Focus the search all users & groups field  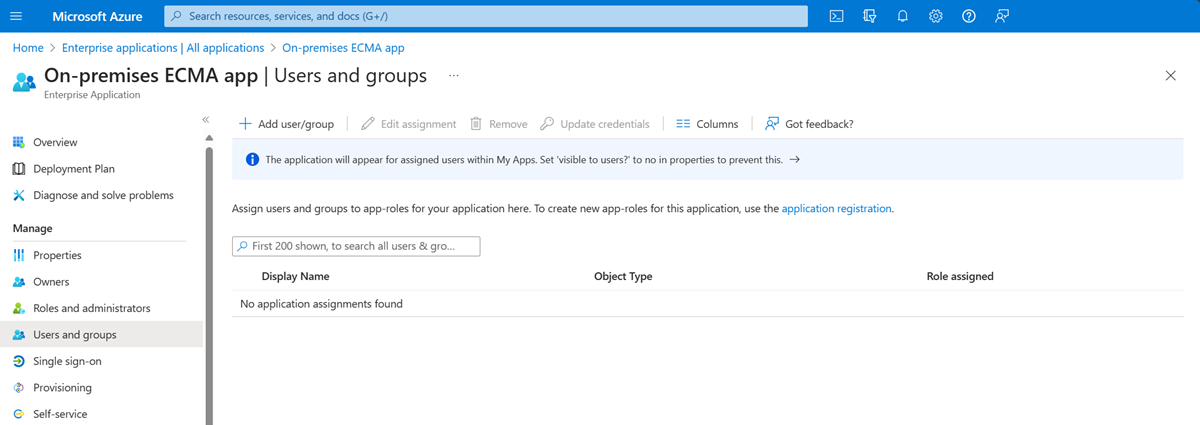pyautogui.click(x=356, y=246)
